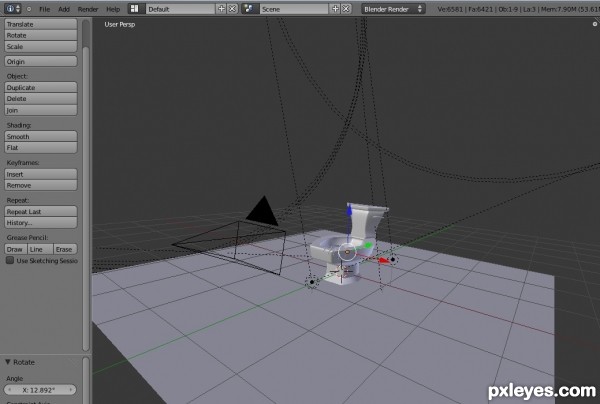Select Grease Pencil Erase
The width and height of the screenshot is (600, 404).
click(65, 249)
